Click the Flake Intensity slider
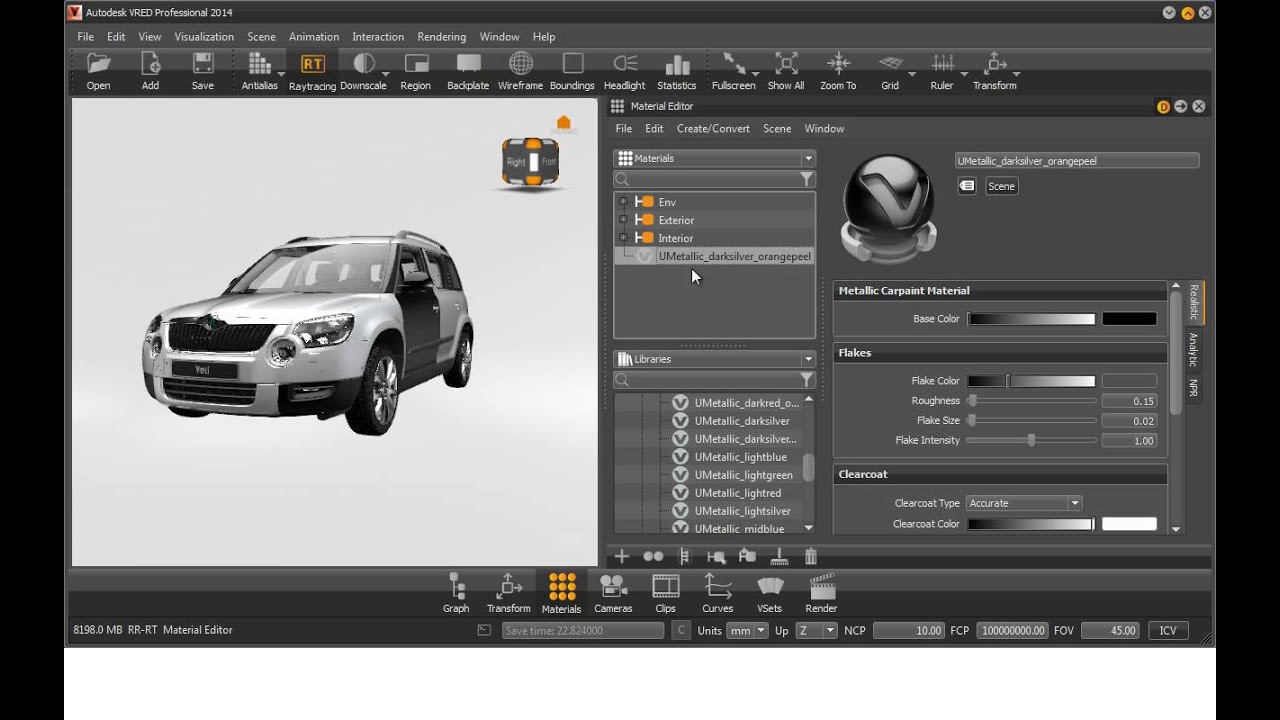1280x720 pixels. click(x=1031, y=440)
